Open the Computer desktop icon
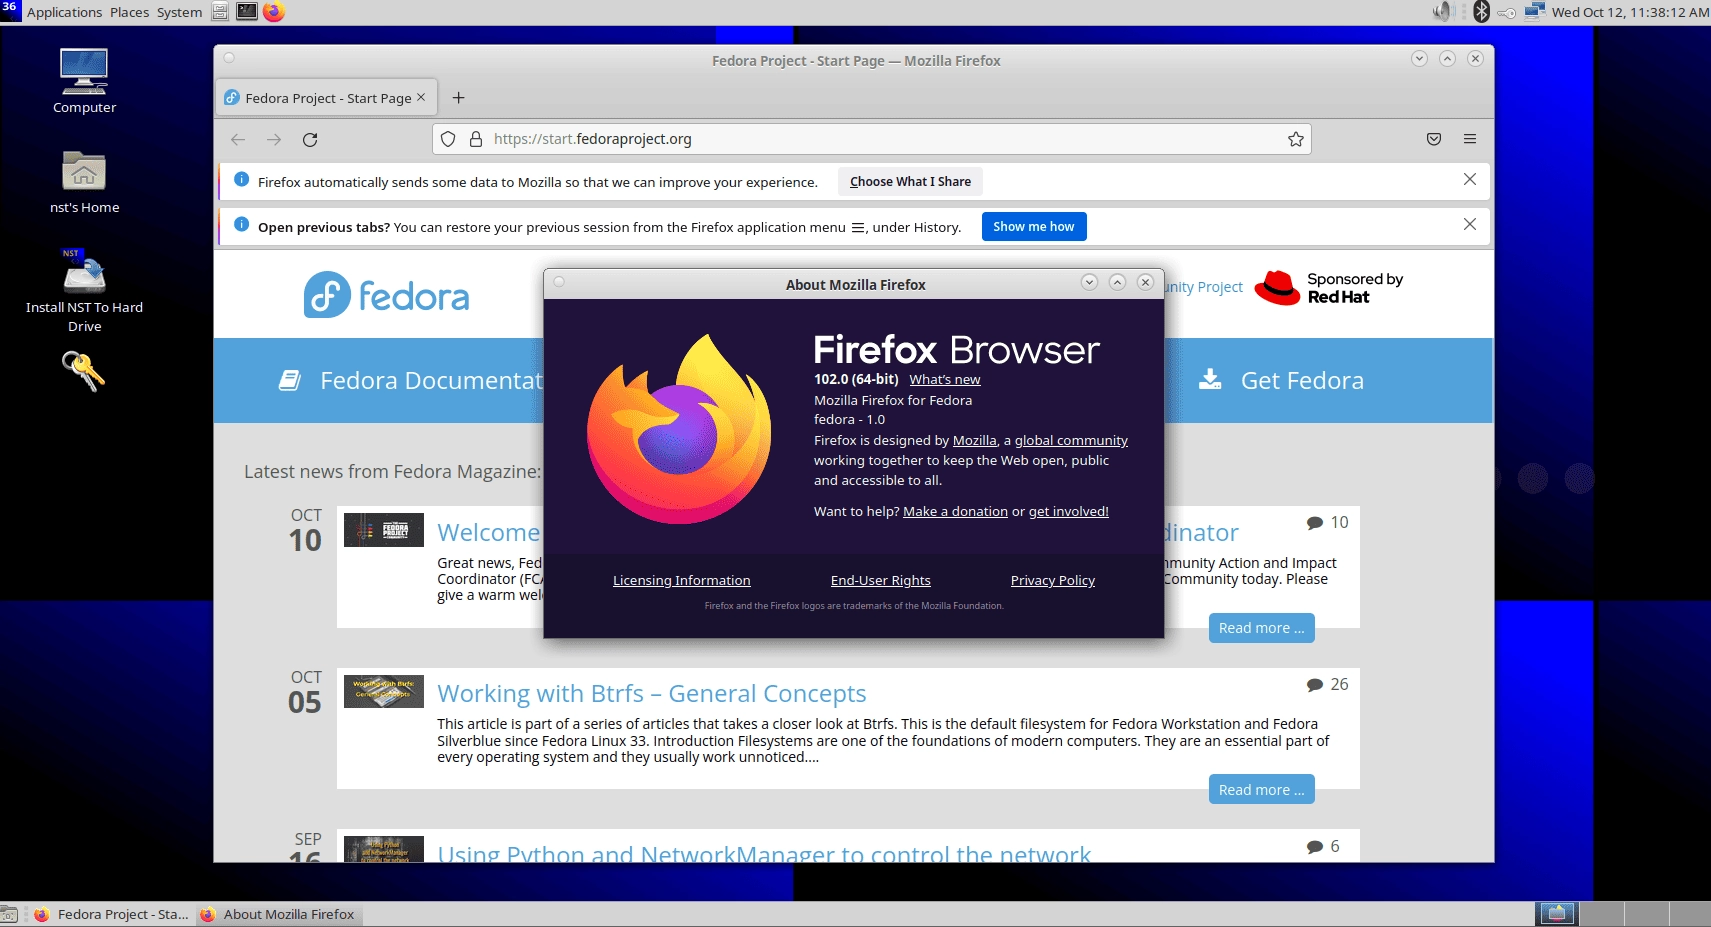1711x927 pixels. 84,81
